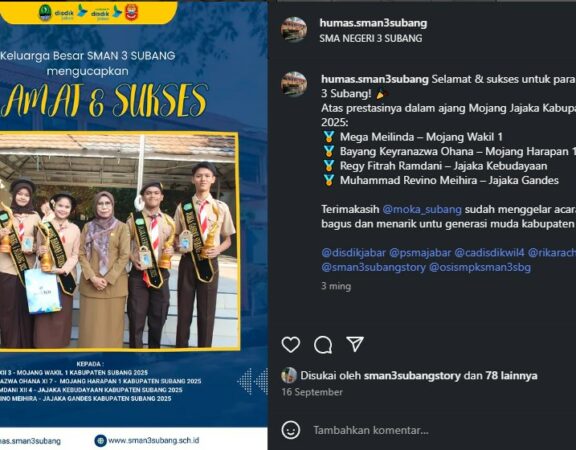
Task: Open humas.sman3subang profile picture in header
Action: point(294,30)
